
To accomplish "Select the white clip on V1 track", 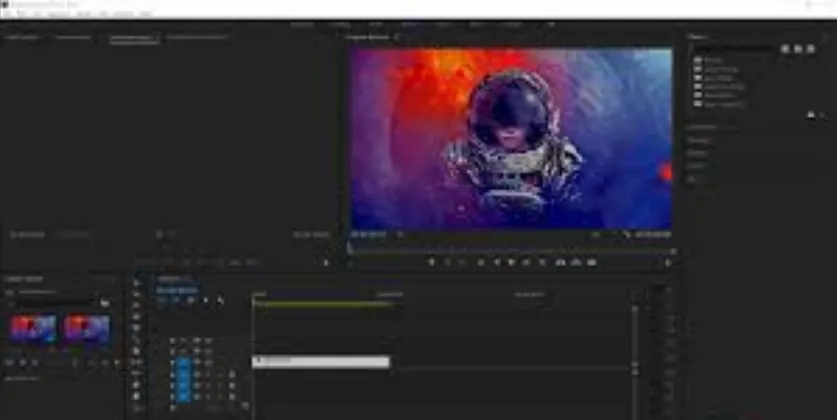I will (321, 362).
